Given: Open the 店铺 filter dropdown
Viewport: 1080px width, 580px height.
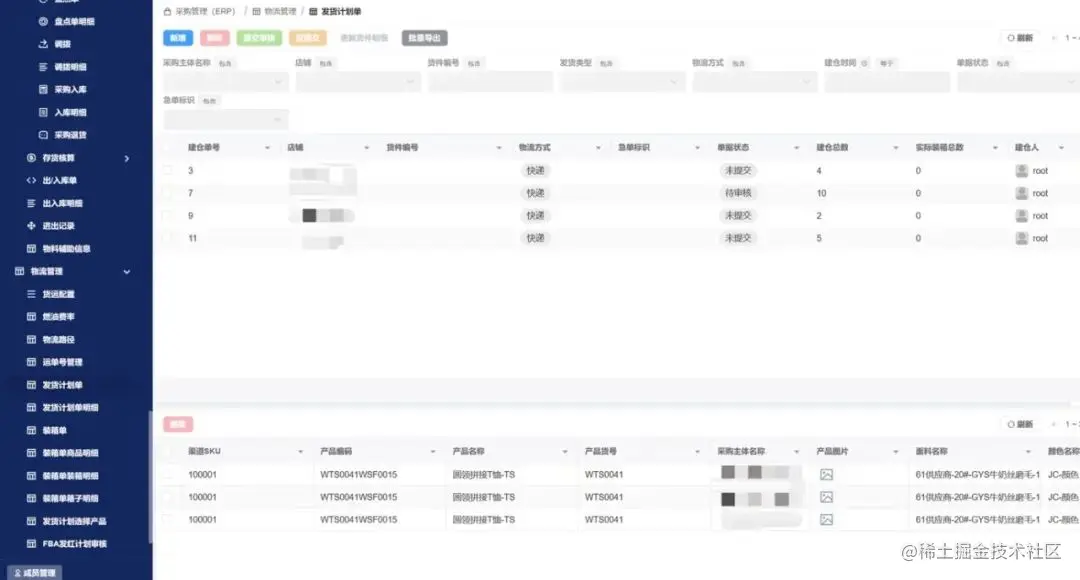Looking at the screenshot, I should 358,82.
